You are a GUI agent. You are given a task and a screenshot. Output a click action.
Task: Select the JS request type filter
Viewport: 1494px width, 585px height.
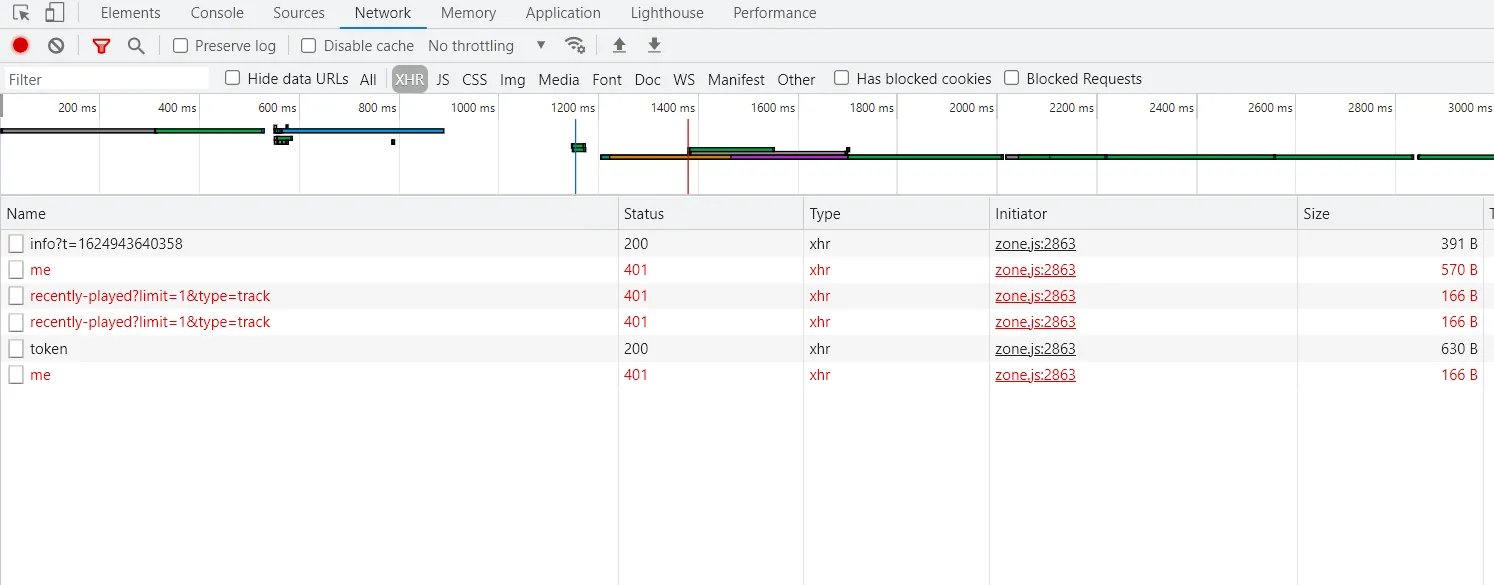(x=443, y=79)
